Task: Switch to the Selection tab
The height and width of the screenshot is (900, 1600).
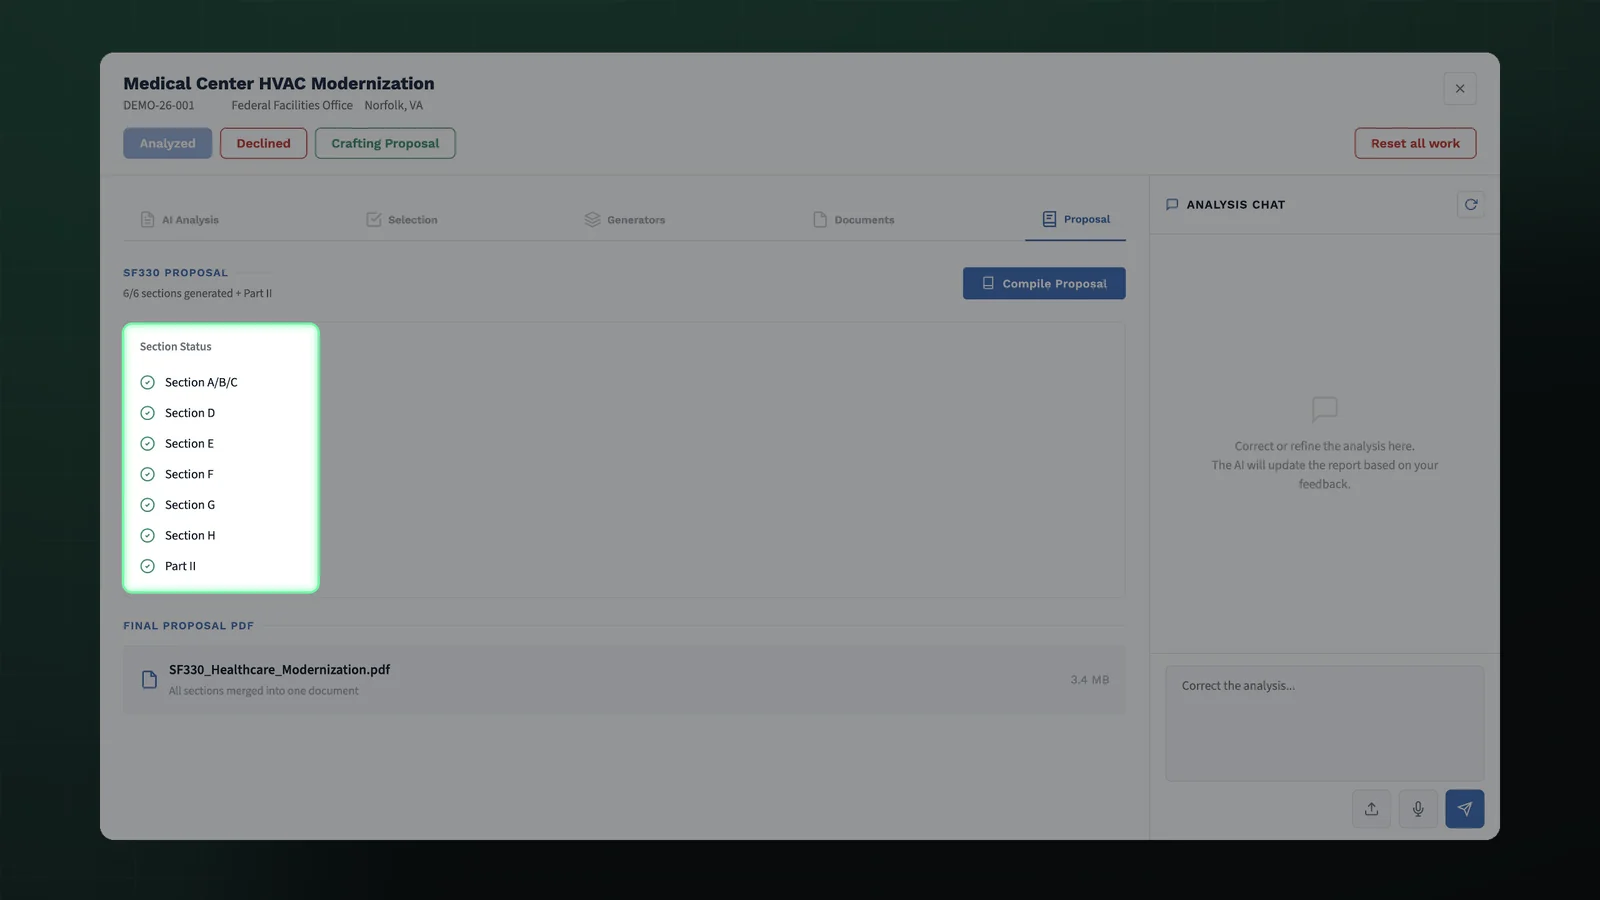Action: tap(401, 220)
